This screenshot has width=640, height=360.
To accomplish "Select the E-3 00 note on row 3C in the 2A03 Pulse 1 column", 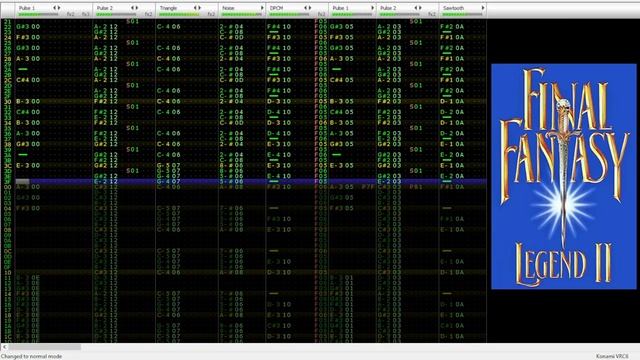I will 28,165.
